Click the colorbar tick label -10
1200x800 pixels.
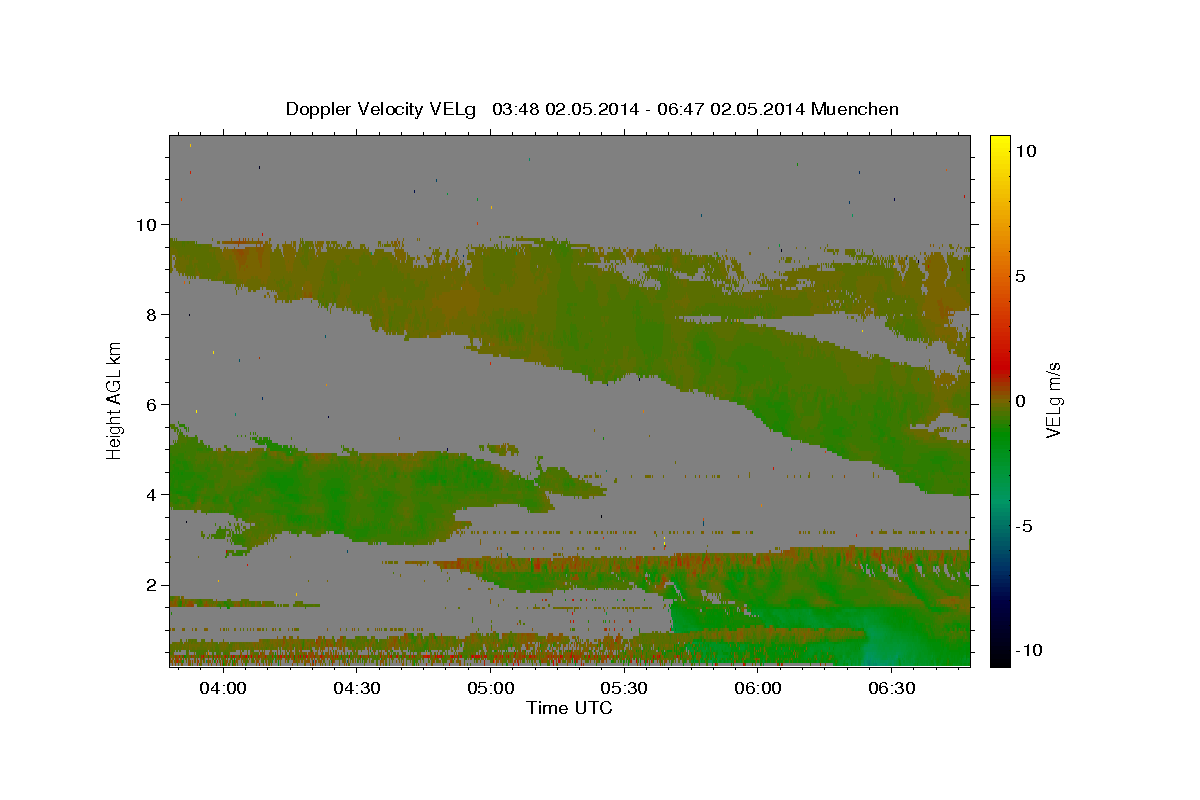click(x=1029, y=651)
